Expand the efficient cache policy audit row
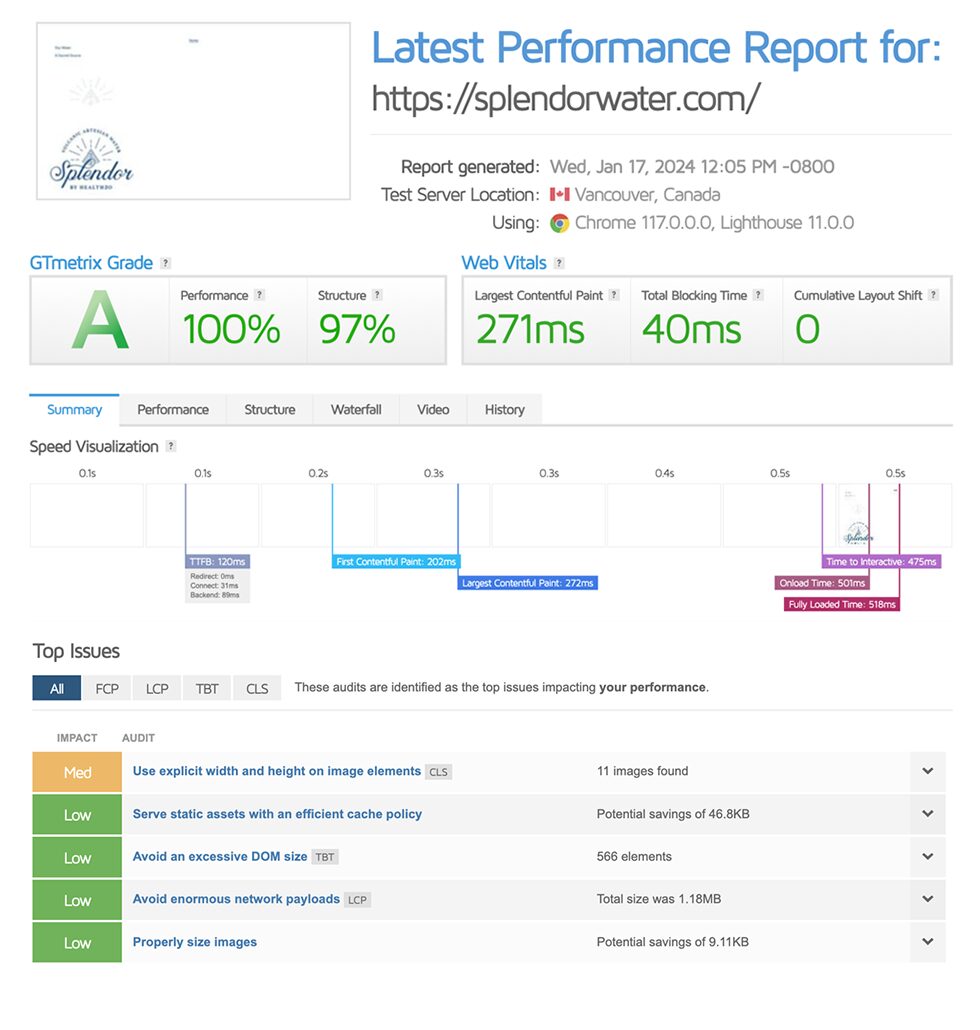The height and width of the screenshot is (1030, 980). tap(927, 814)
